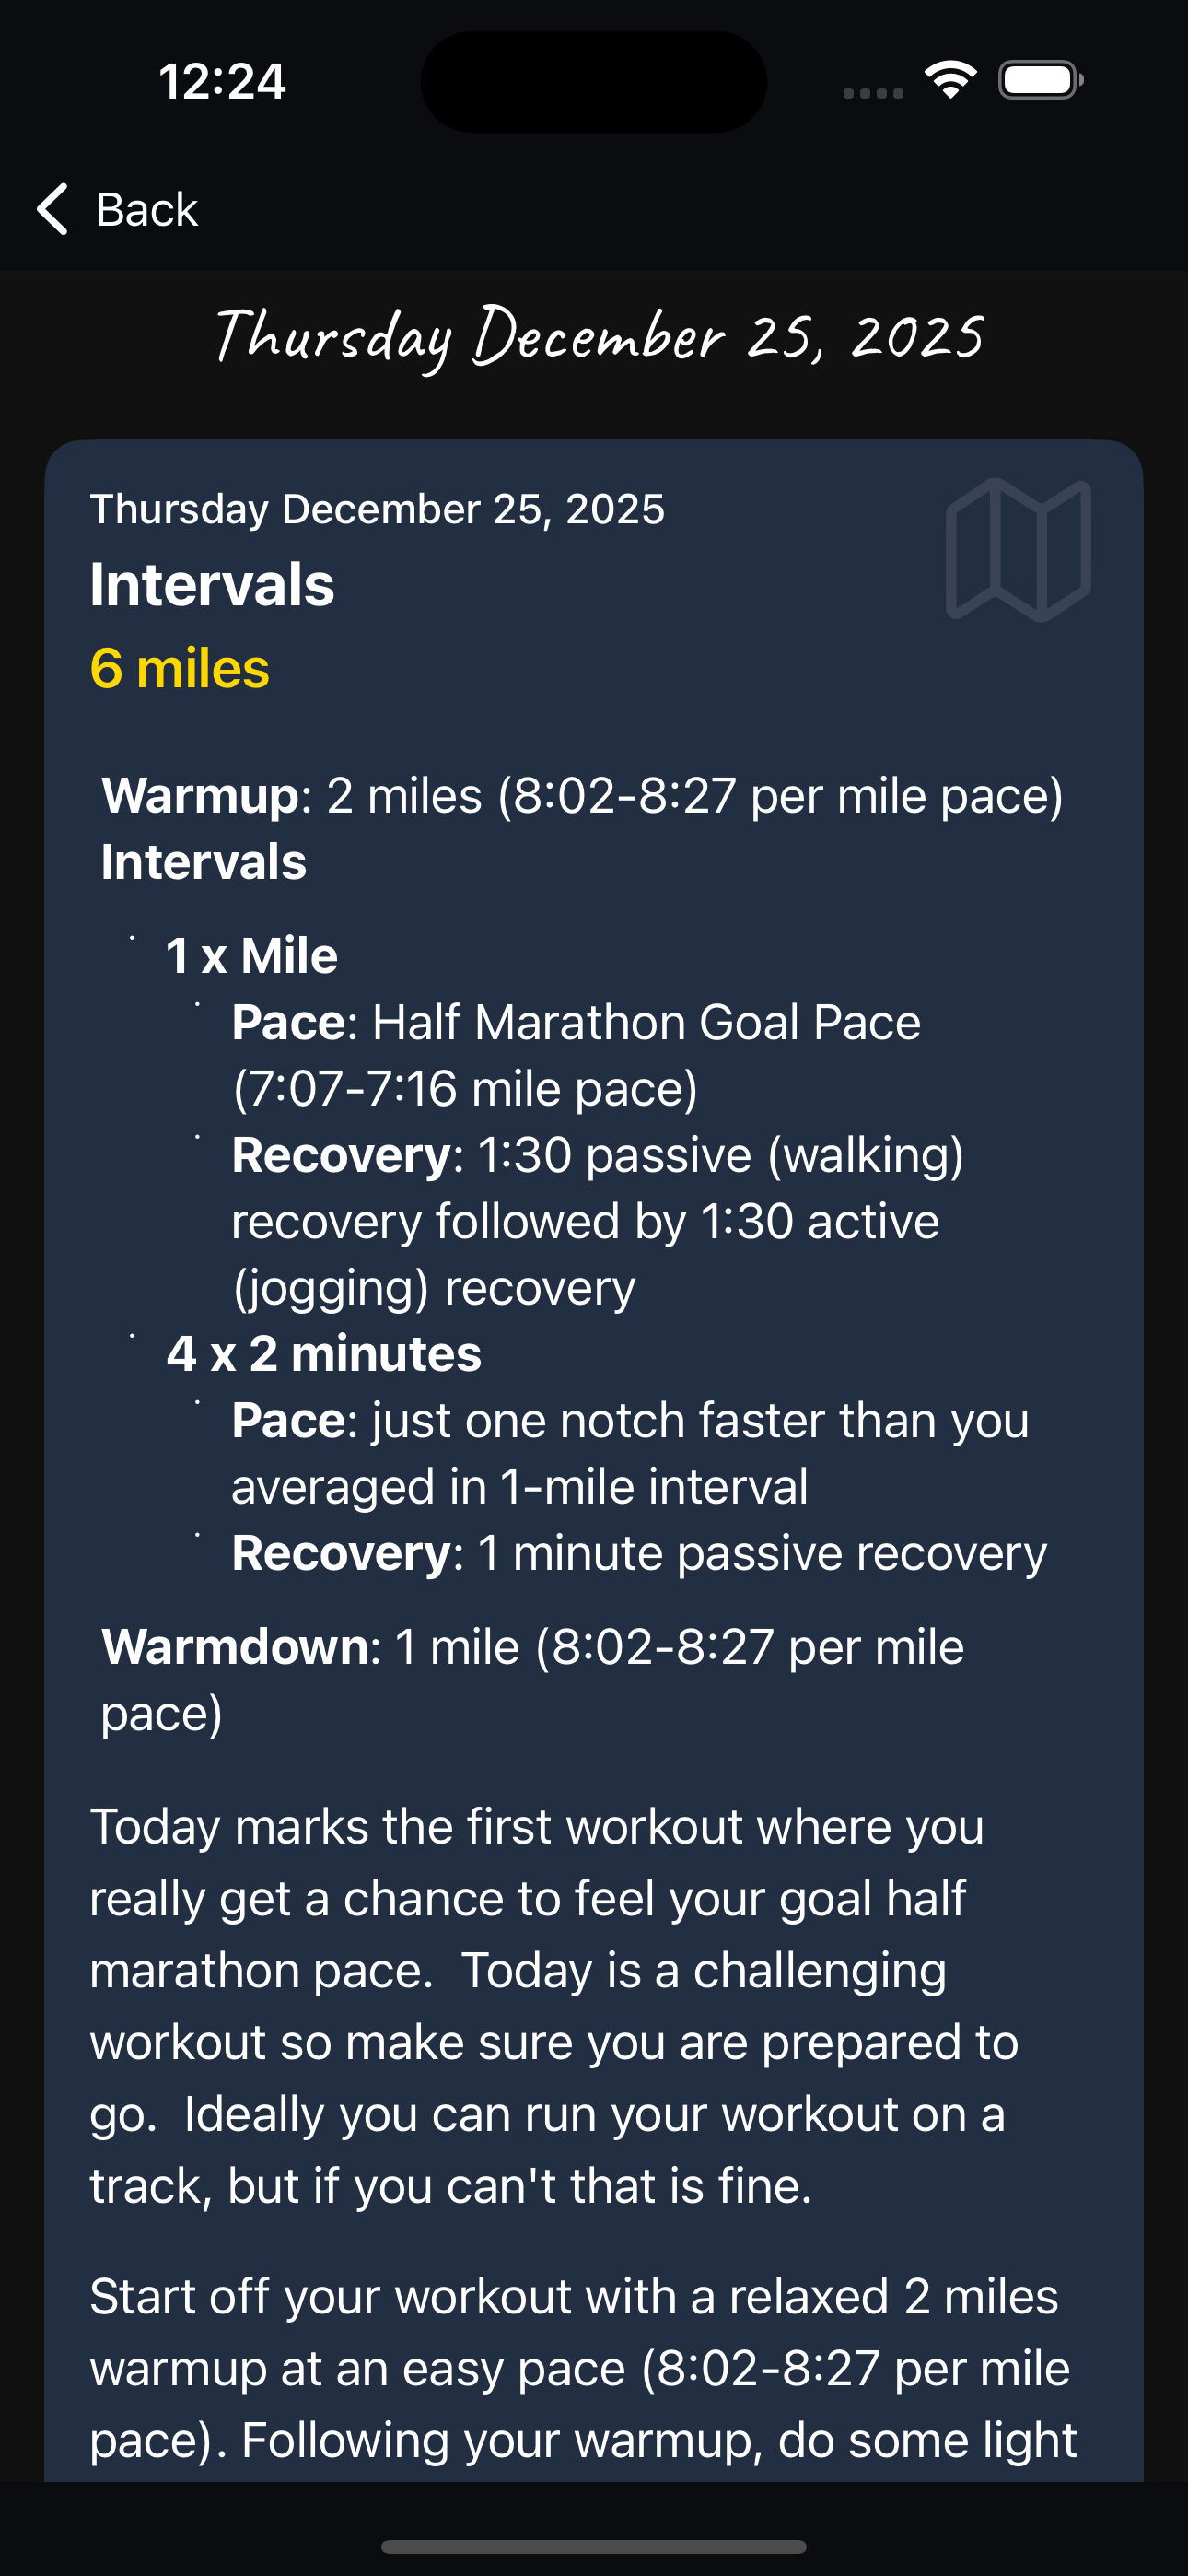The height and width of the screenshot is (2576, 1188).
Task: Click the clock showing 12:24
Action: click(x=224, y=80)
